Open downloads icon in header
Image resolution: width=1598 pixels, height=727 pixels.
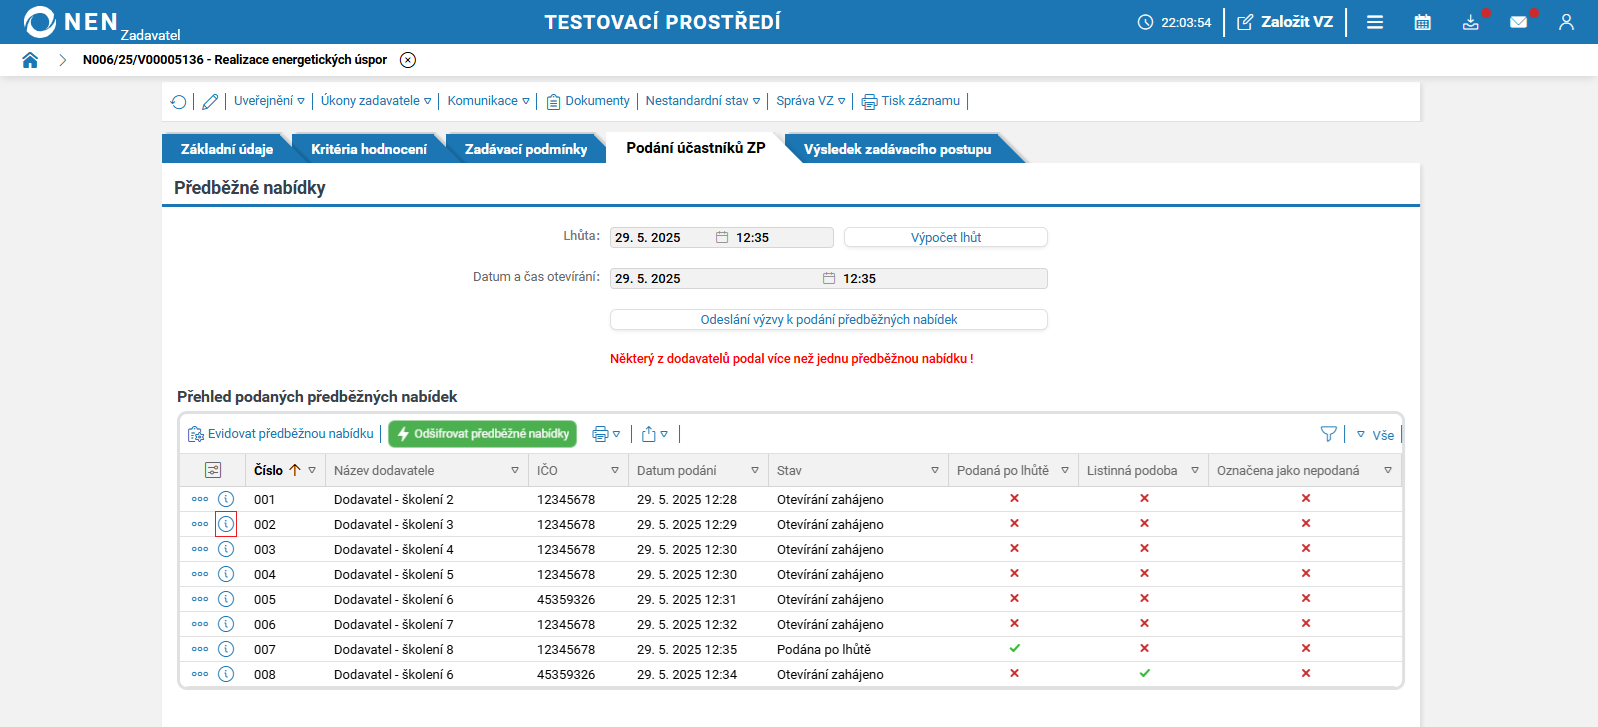(1470, 22)
